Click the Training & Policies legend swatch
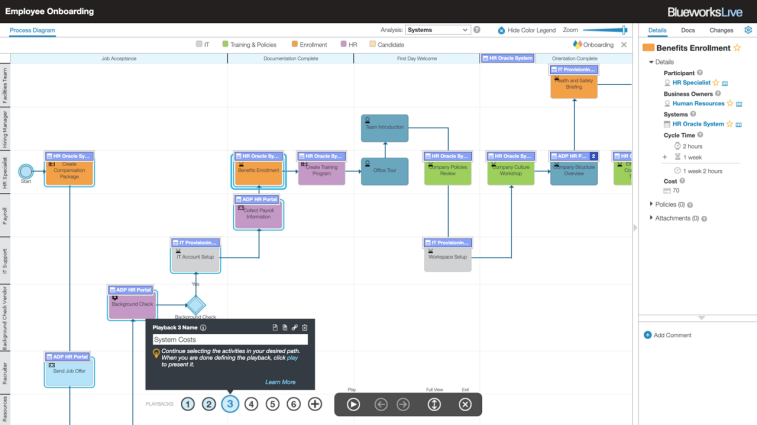This screenshot has height=425, width=757. (x=225, y=44)
